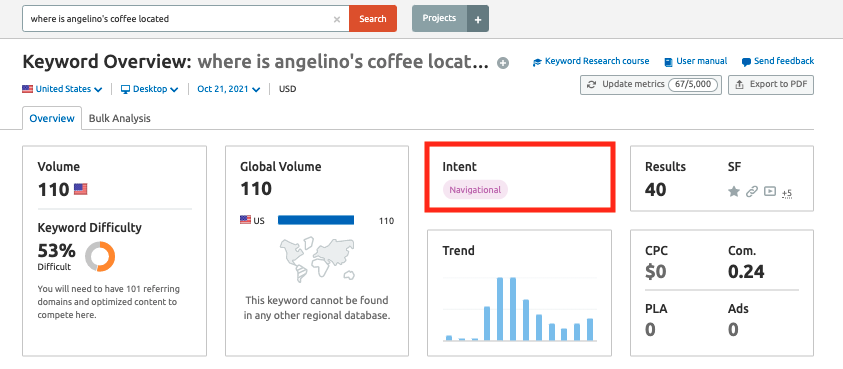Click the link SERP feature icon

tap(752, 191)
